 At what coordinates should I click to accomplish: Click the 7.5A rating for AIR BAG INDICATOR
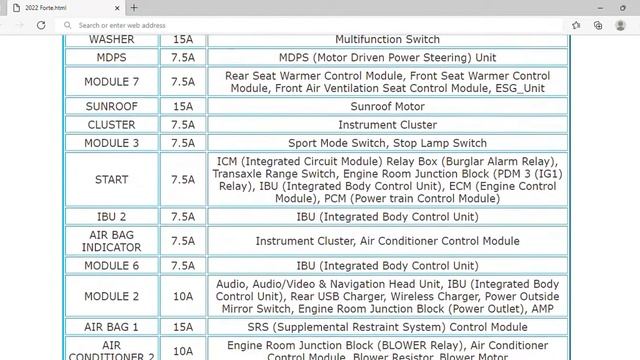(x=183, y=241)
